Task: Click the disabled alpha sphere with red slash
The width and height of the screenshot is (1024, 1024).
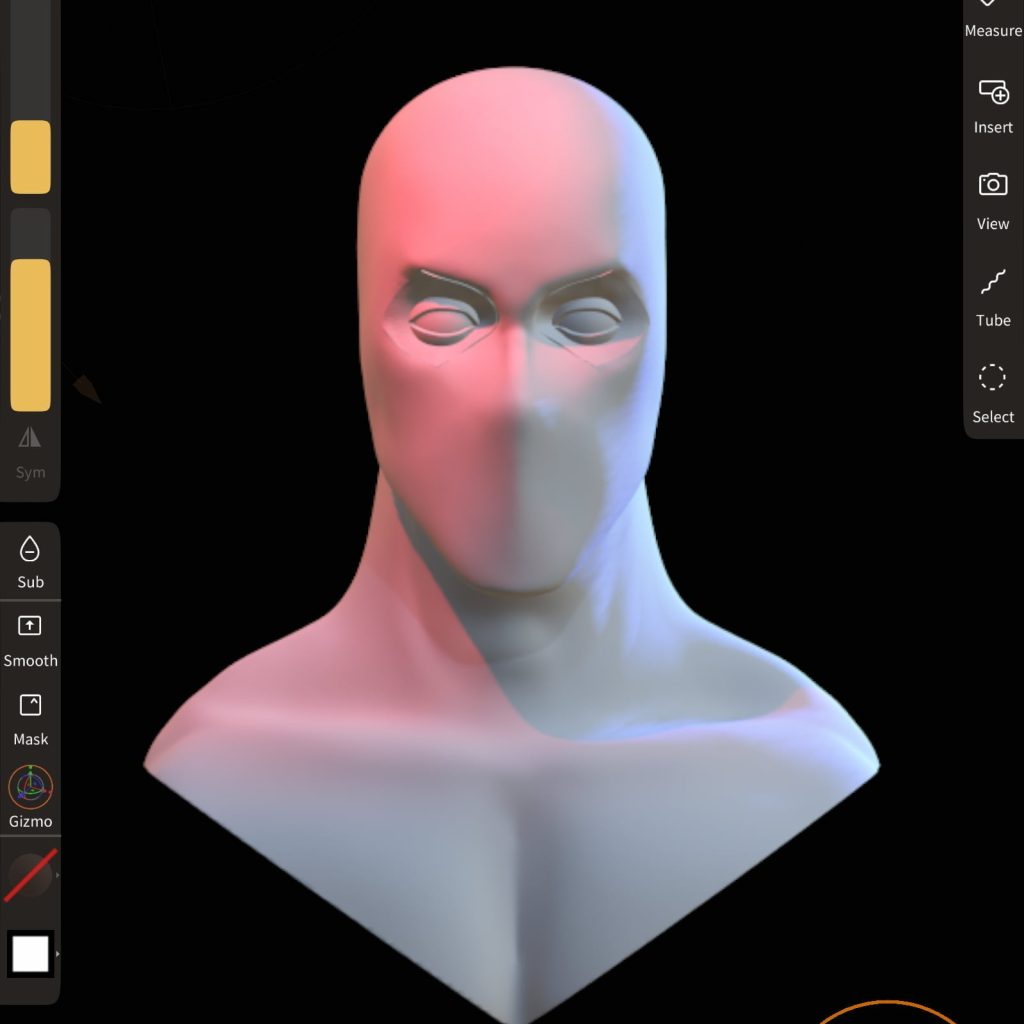Action: tap(29, 875)
